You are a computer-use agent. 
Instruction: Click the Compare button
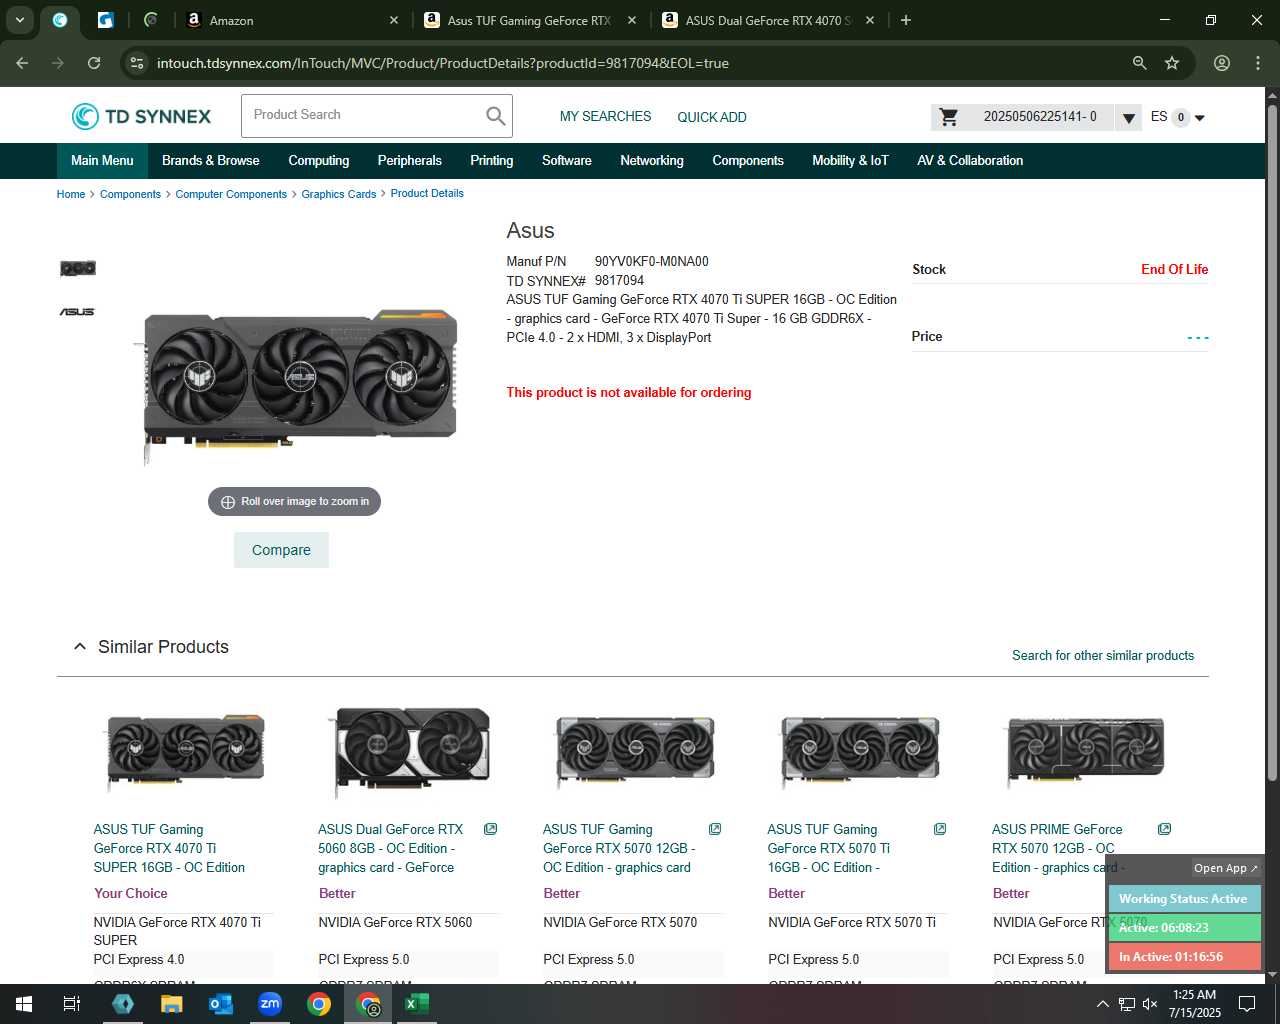281,550
